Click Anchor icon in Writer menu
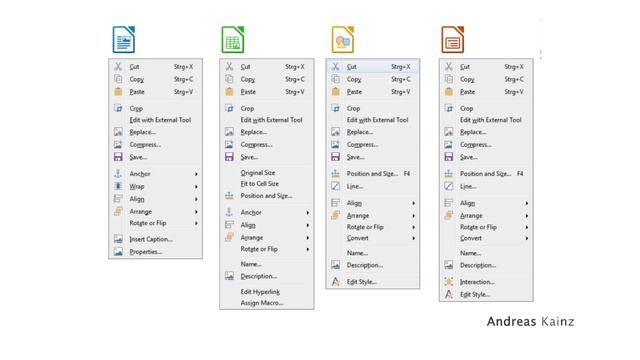640x360 pixels. [x=118, y=173]
